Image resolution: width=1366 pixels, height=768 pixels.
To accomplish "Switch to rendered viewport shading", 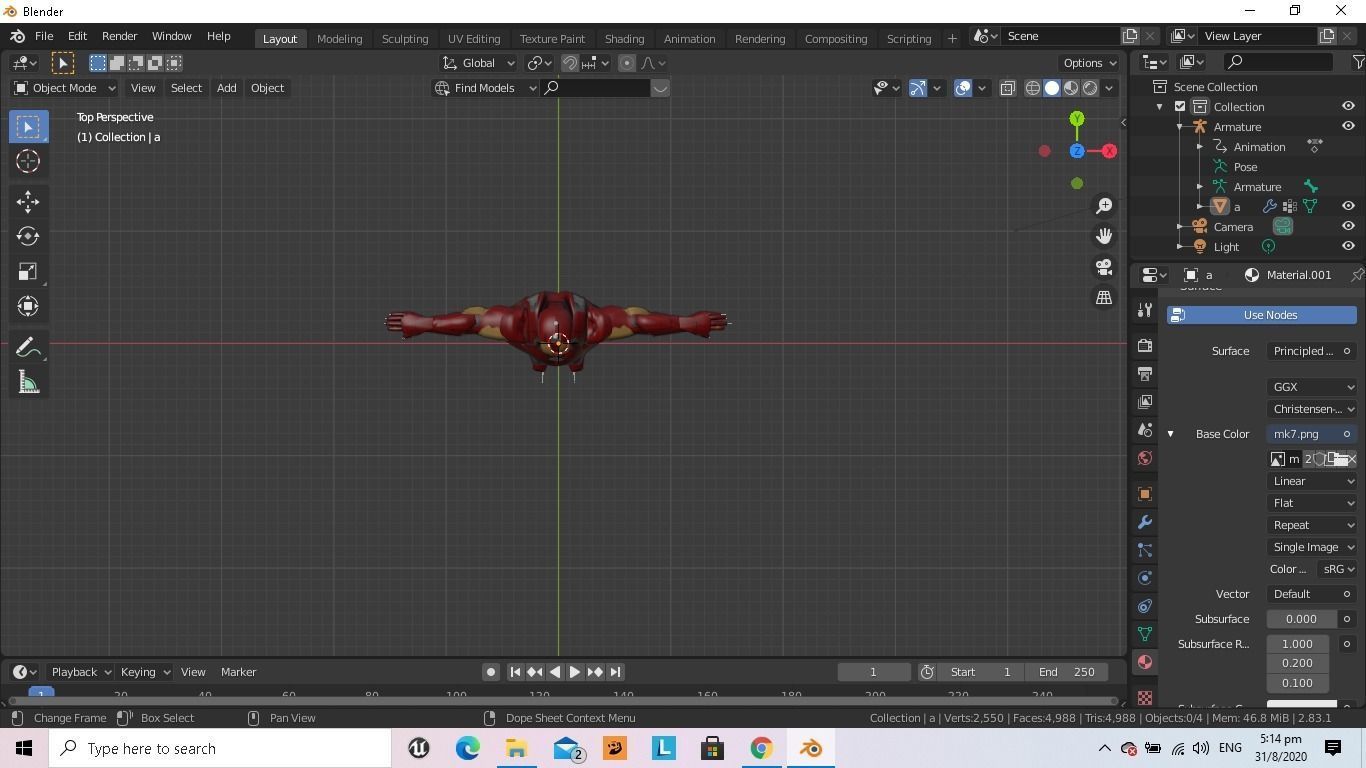I will tap(1090, 88).
